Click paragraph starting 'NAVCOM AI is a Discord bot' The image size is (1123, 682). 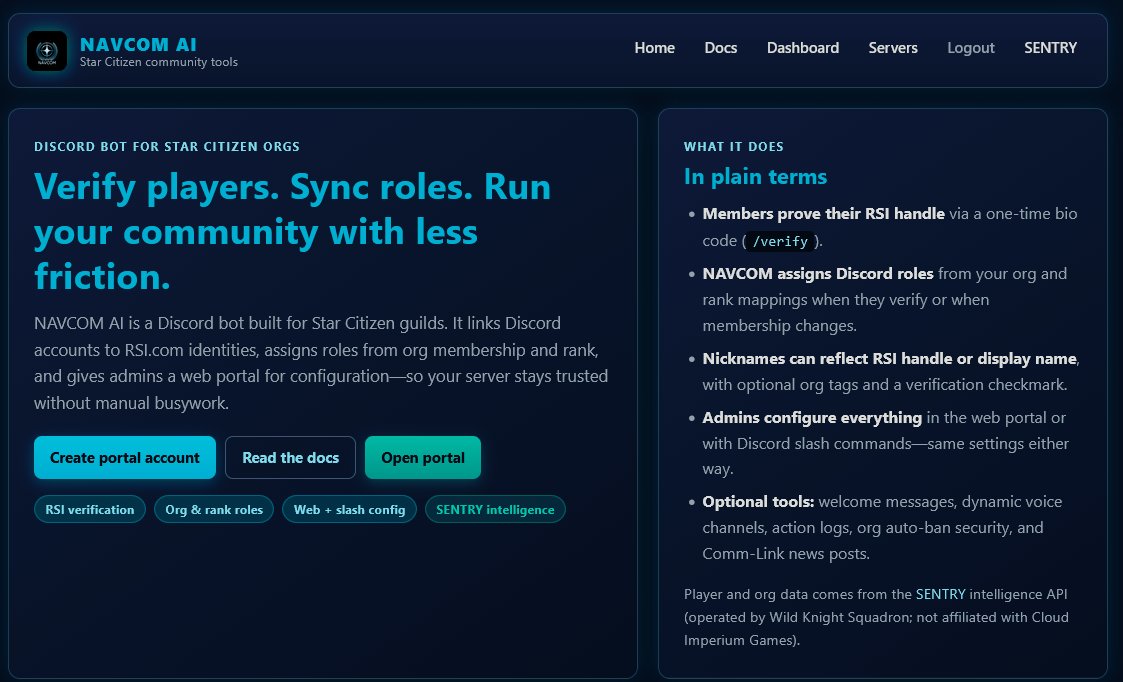click(321, 362)
